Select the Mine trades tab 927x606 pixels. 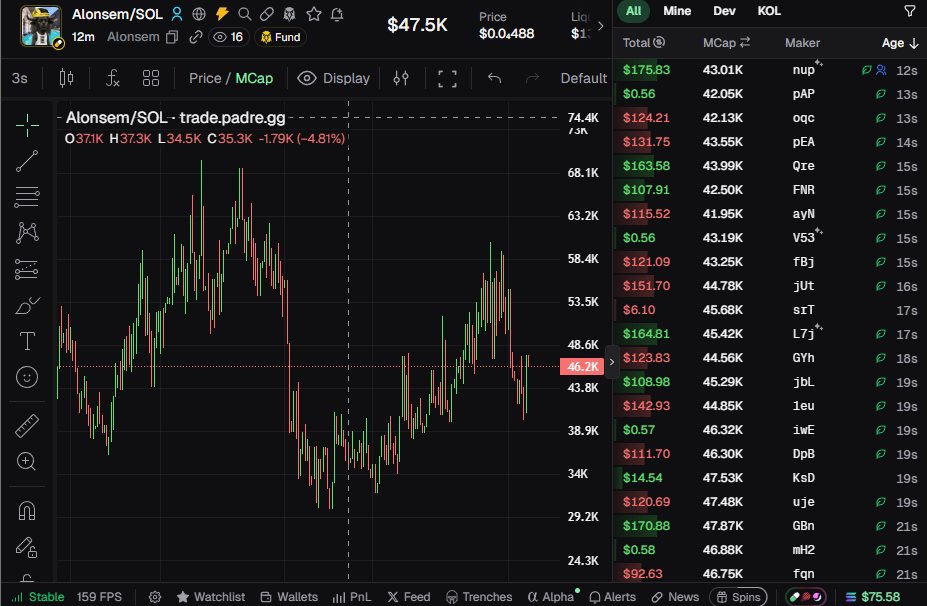(x=677, y=11)
